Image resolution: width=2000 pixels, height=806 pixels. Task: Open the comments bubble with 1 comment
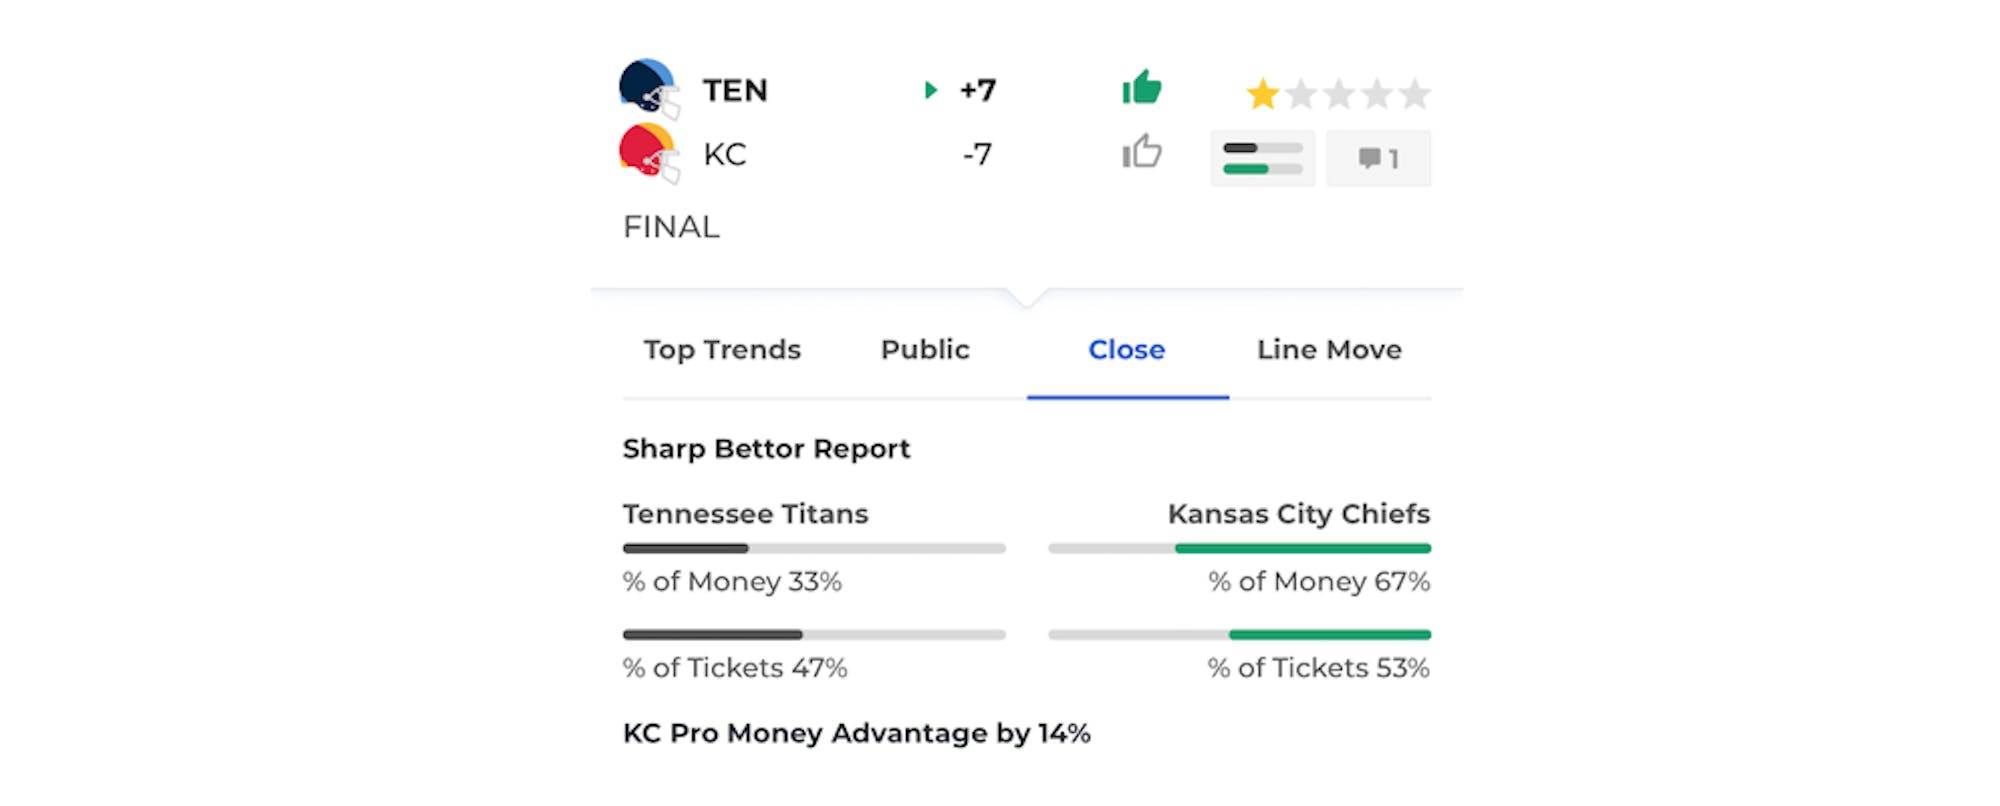click(1378, 158)
